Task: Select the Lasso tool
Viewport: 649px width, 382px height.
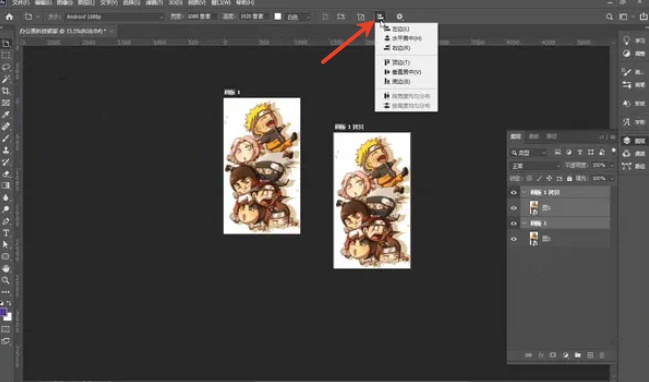Action: coord(6,67)
